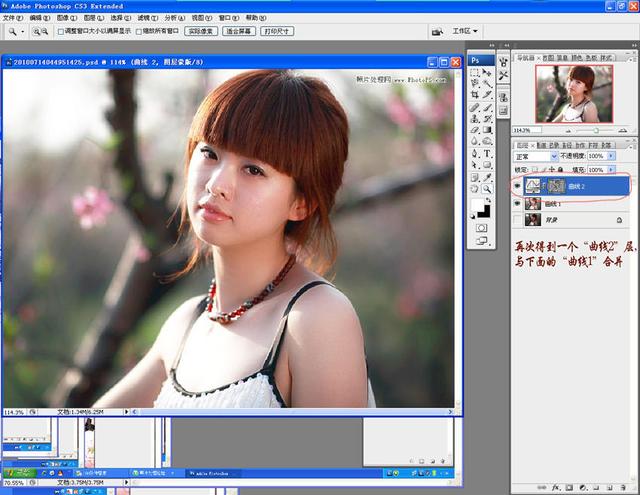Click the Quick Mask mode icon
Image resolution: width=640 pixels, height=495 pixels.
[481, 228]
